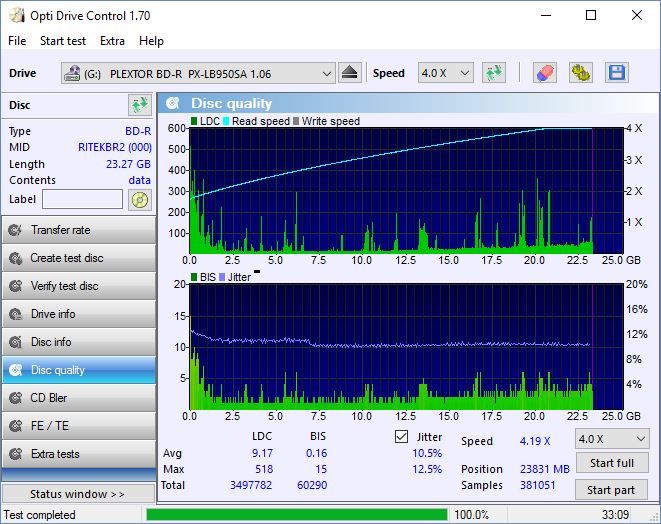The width and height of the screenshot is (661, 524).
Task: Click the Disc quality header disc icon
Action: [x=173, y=103]
